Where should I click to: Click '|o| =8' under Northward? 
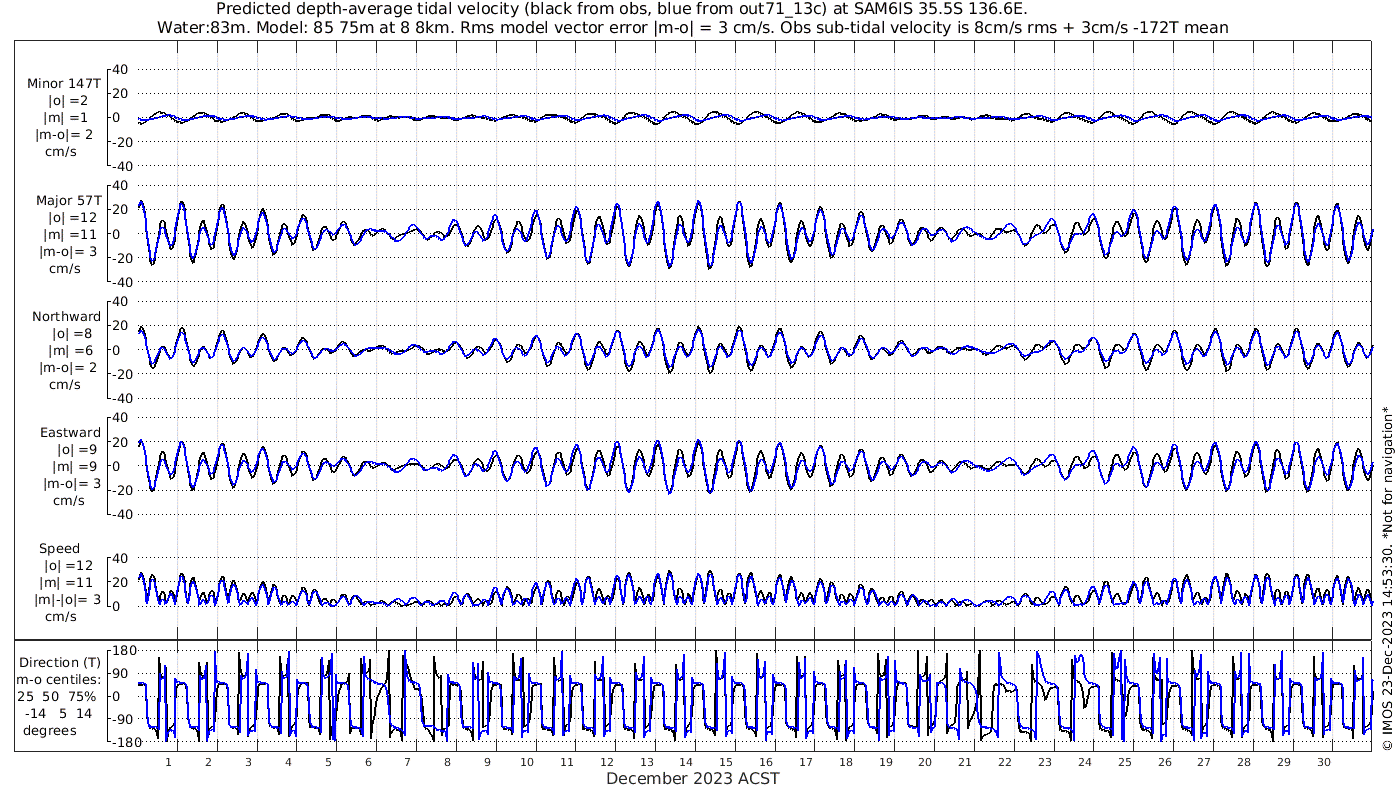[72, 334]
